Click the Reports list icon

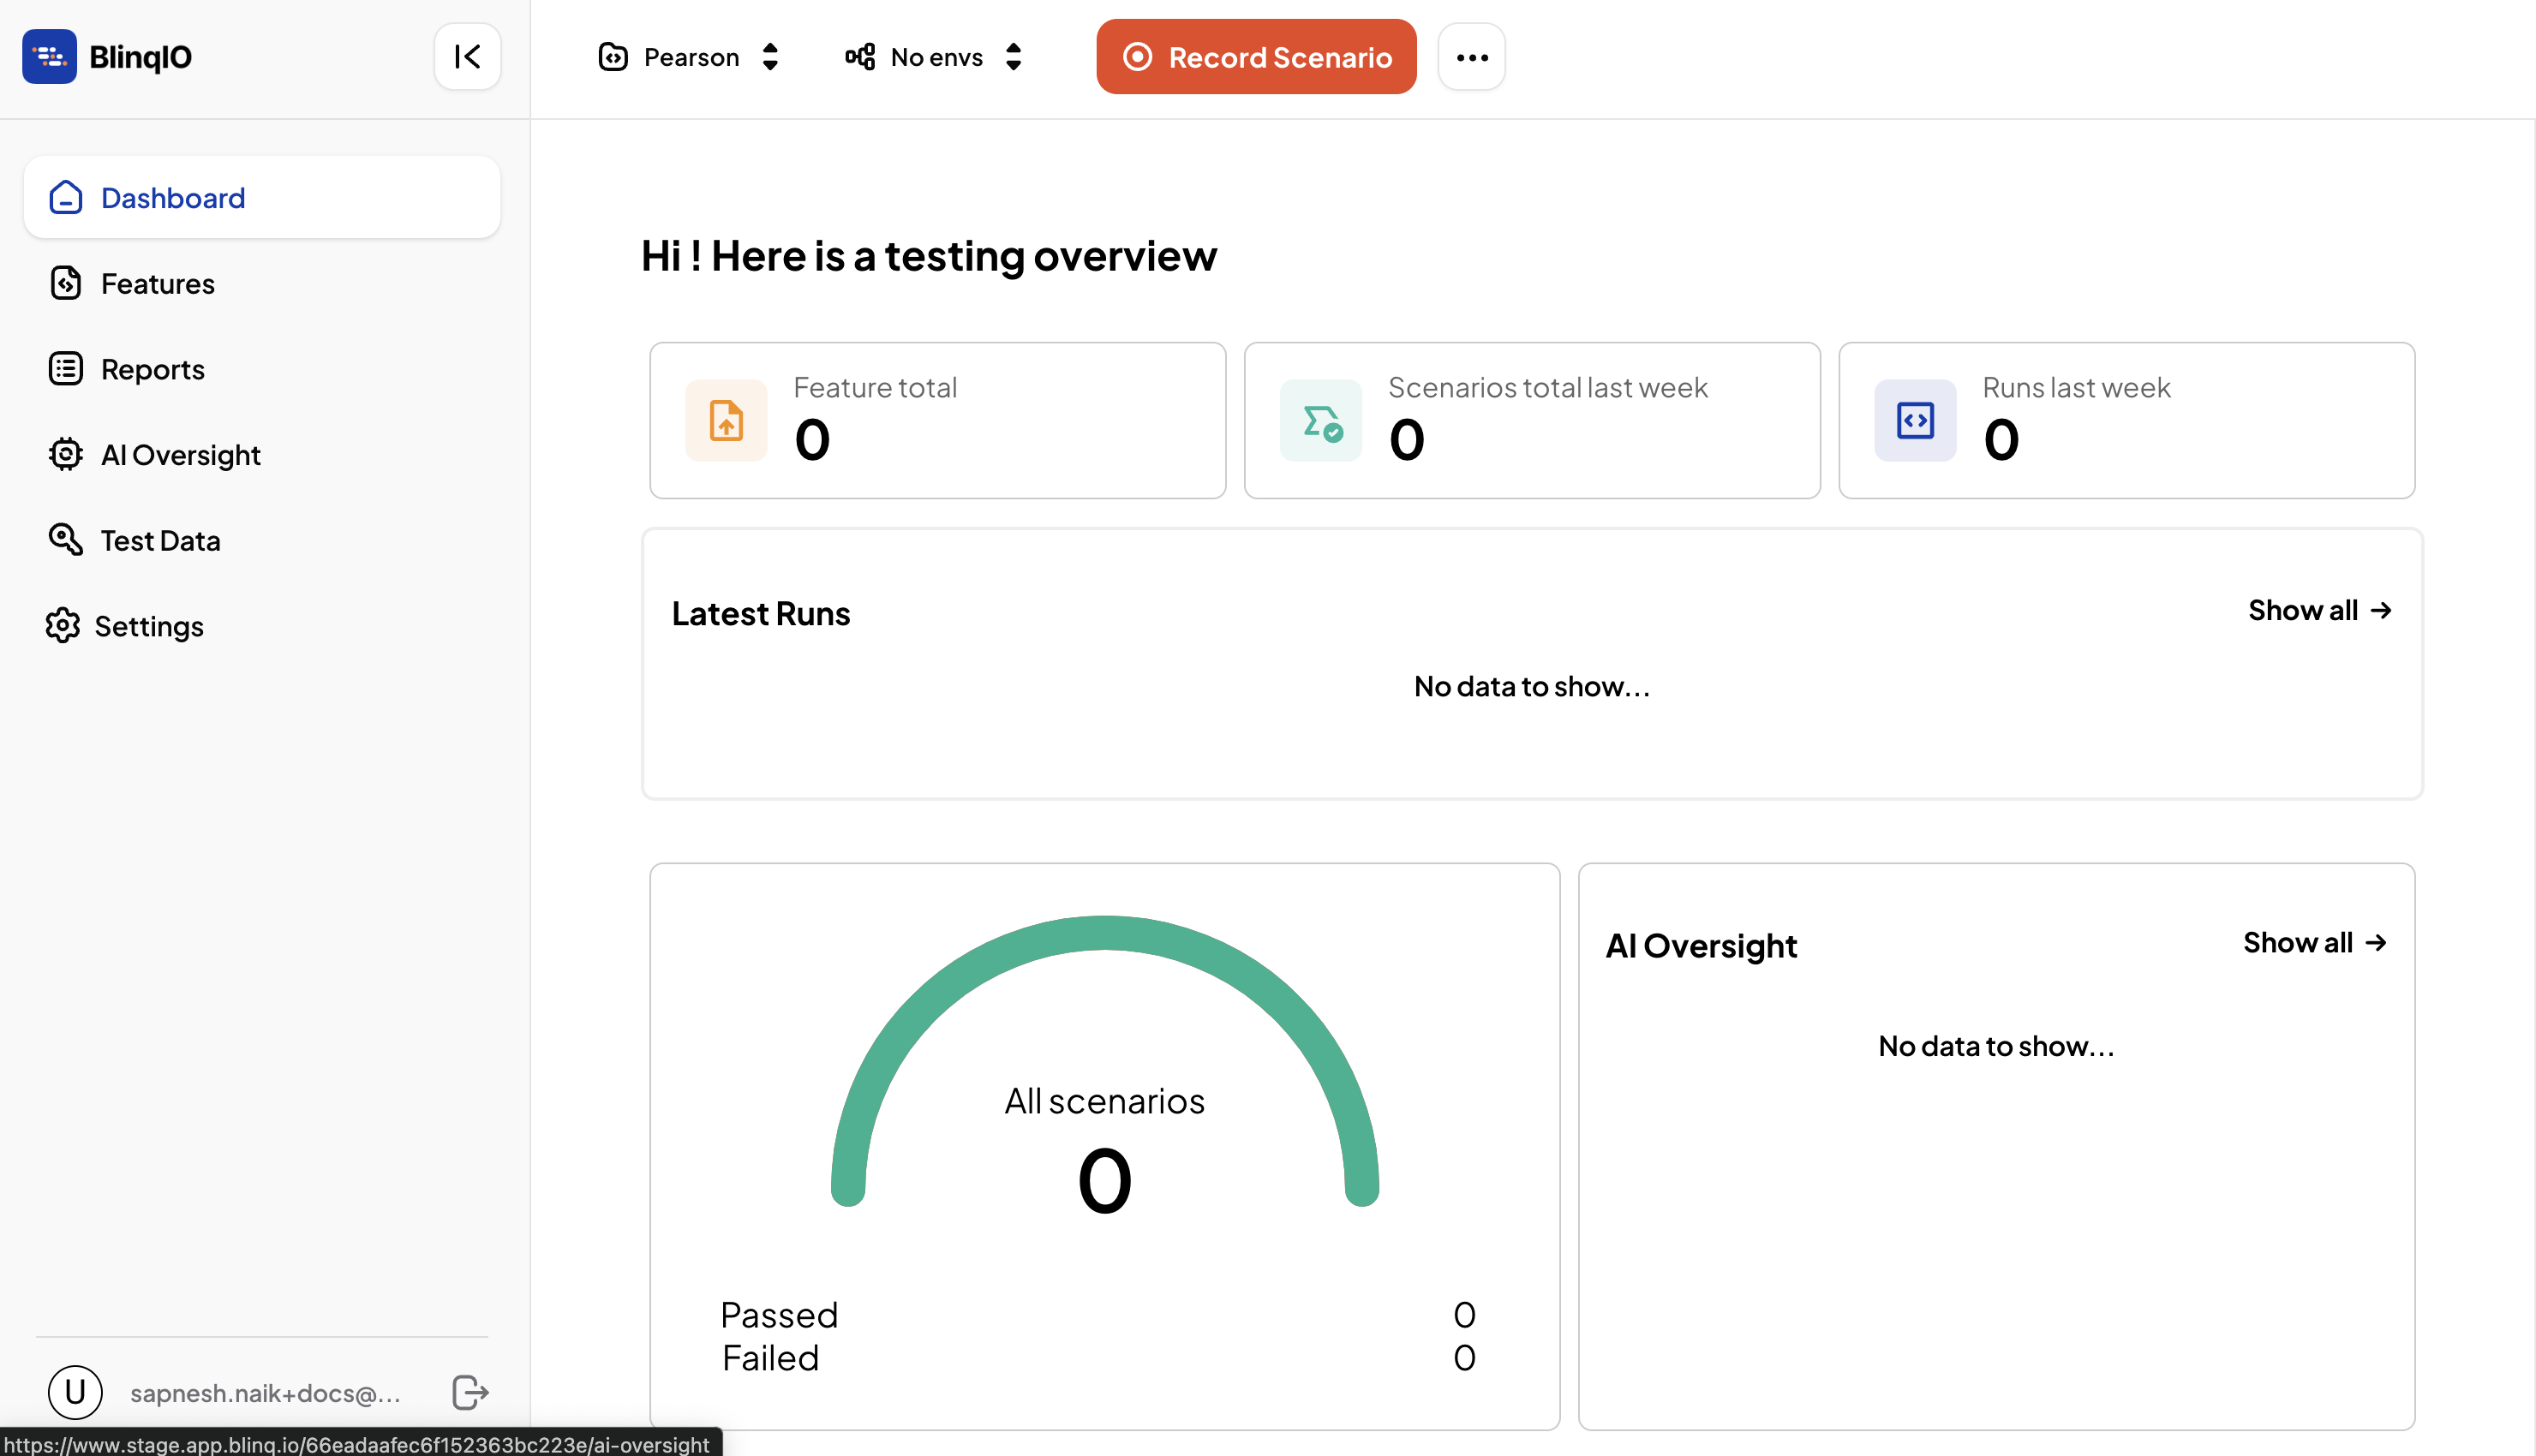66,369
